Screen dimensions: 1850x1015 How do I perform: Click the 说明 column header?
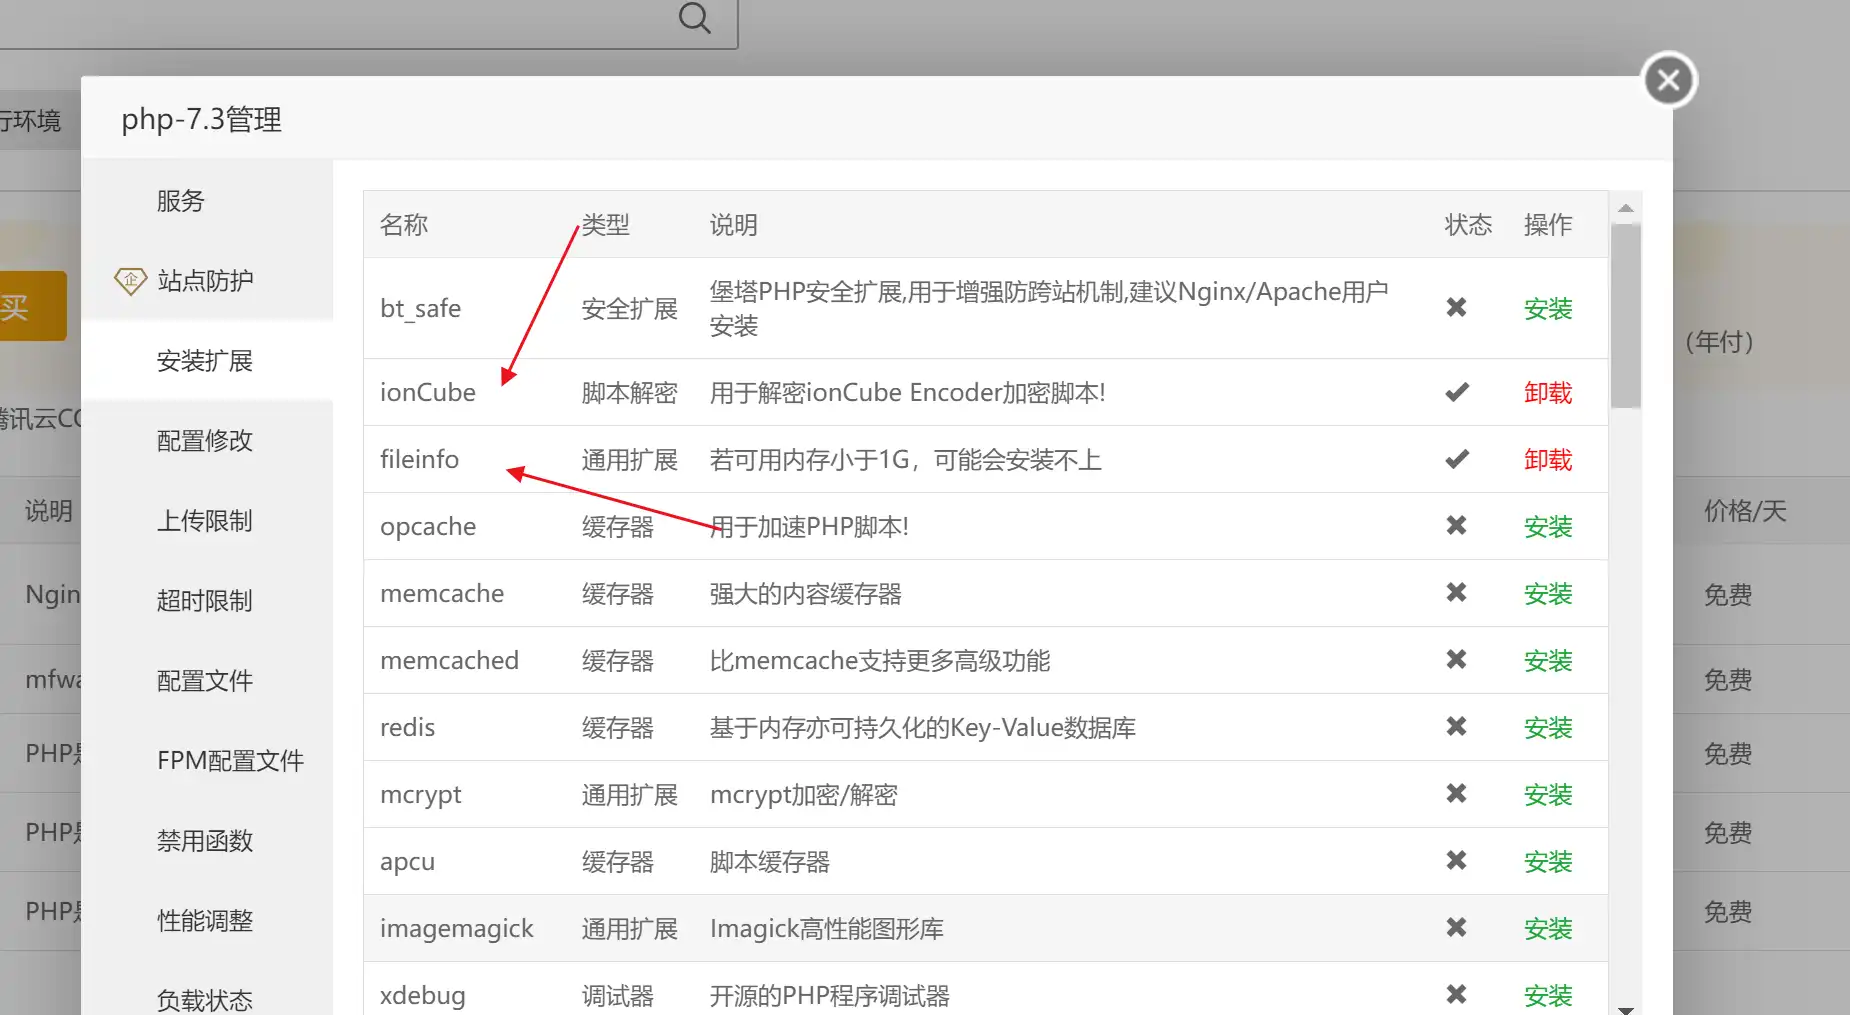[734, 225]
